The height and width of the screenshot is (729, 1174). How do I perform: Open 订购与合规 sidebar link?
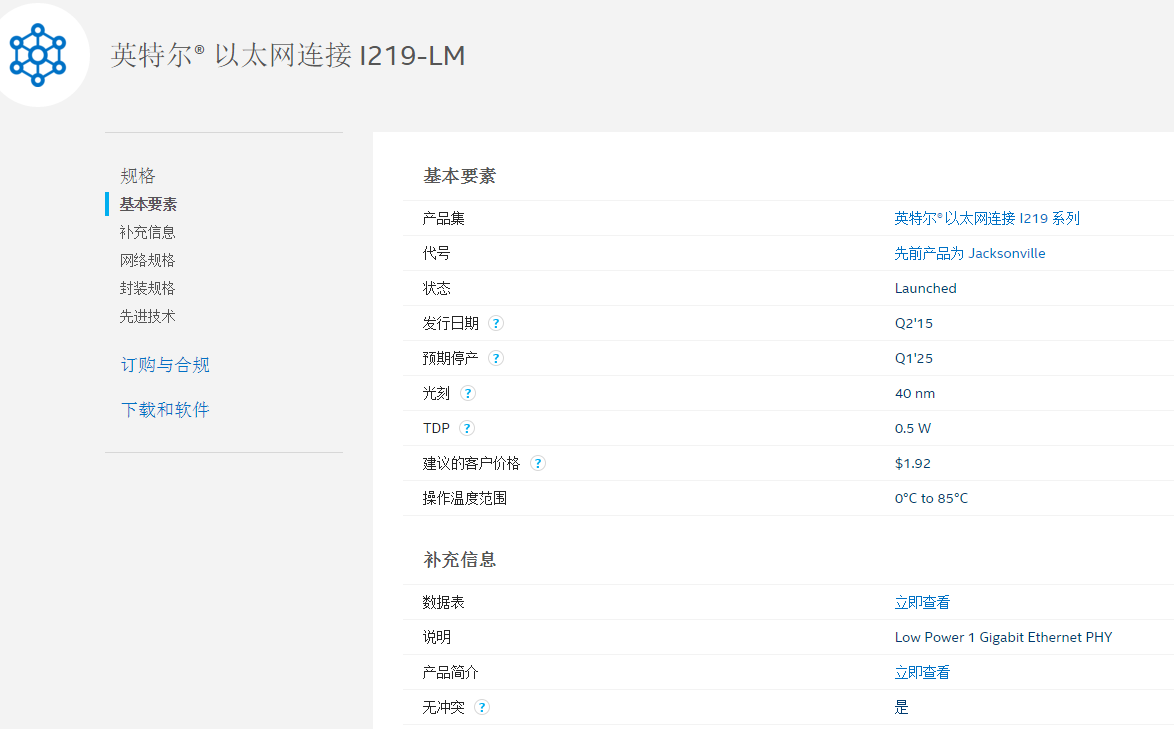(x=165, y=365)
